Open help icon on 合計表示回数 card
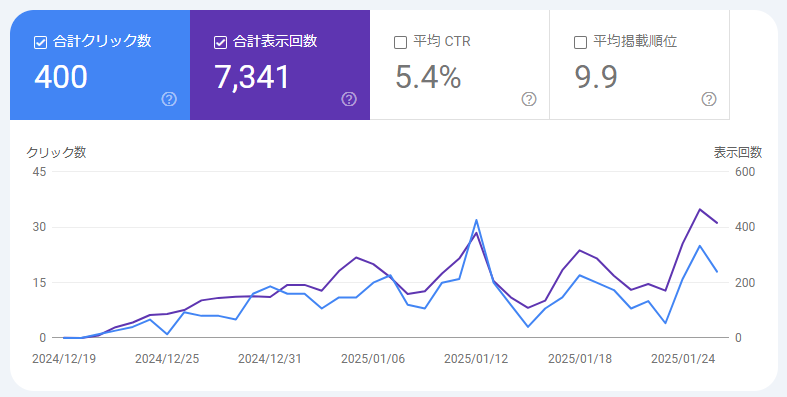Screen dimensions: 787x397 (x=349, y=99)
